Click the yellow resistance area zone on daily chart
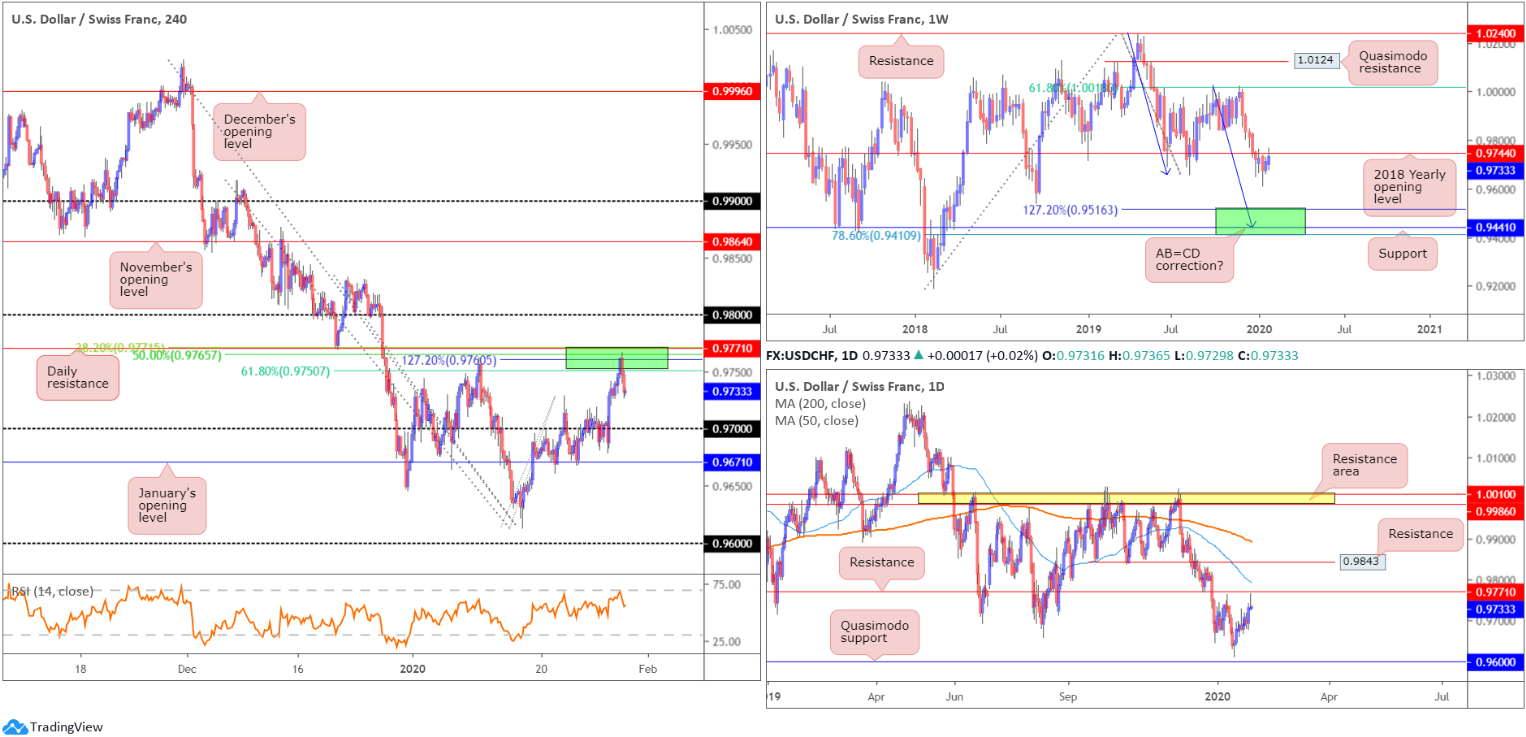 [x=1126, y=497]
